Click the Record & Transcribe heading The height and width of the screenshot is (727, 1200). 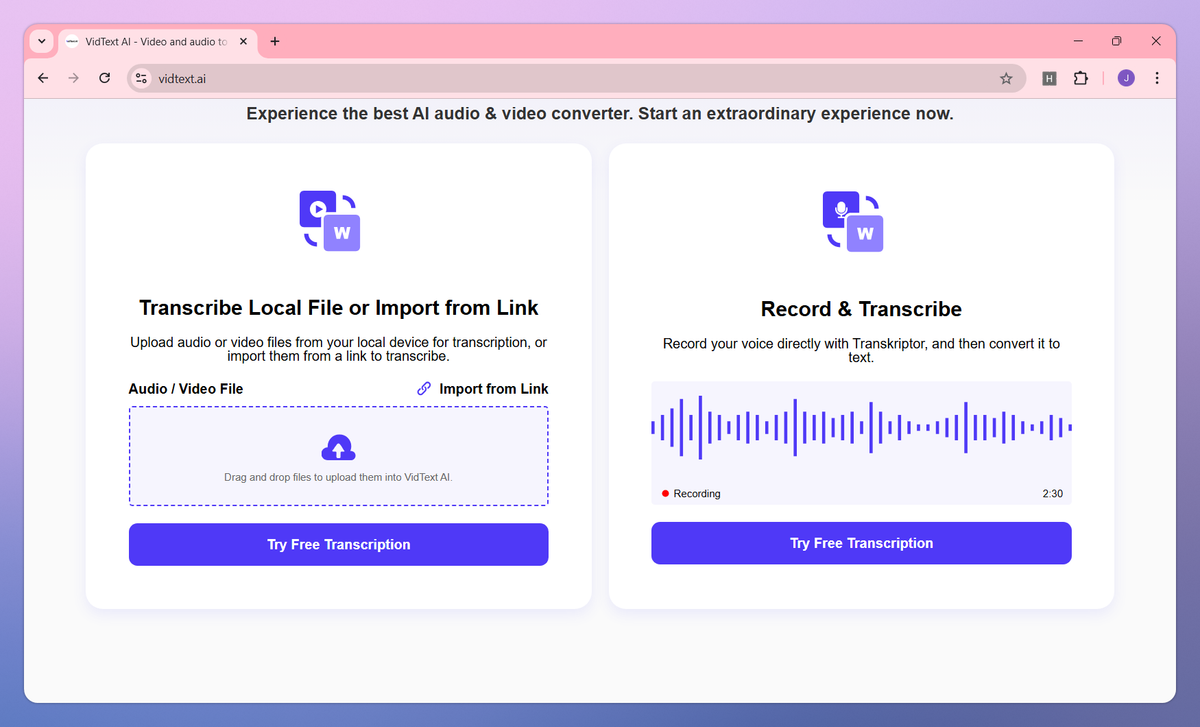click(861, 309)
